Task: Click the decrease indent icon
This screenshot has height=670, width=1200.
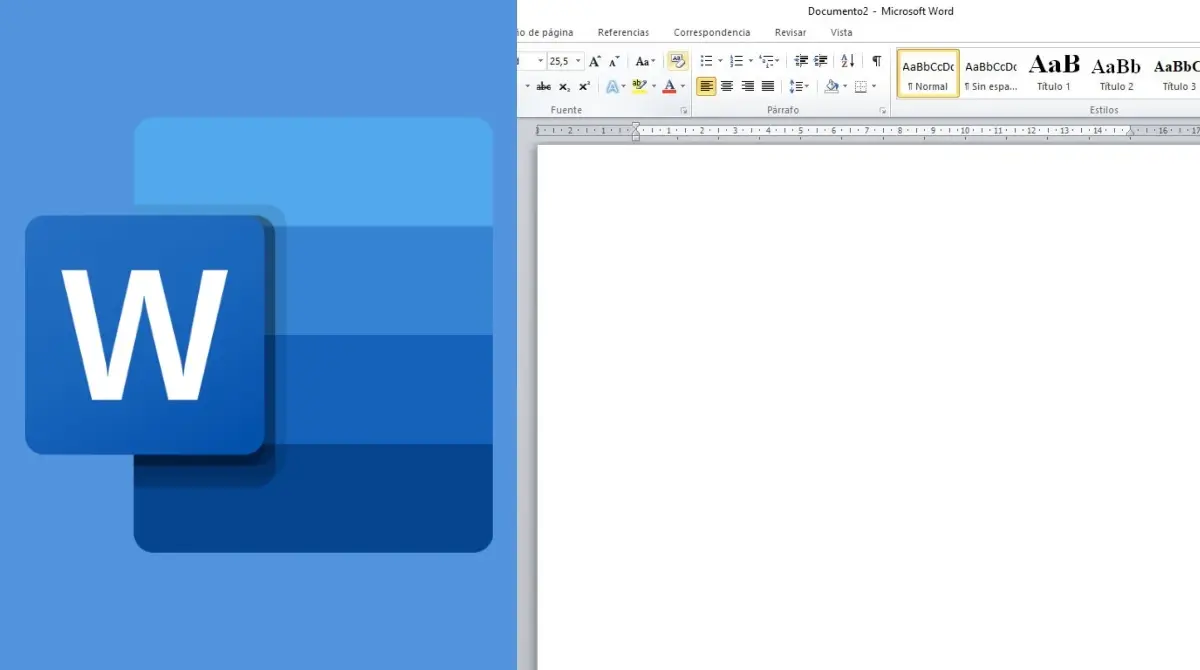Action: pyautogui.click(x=800, y=61)
